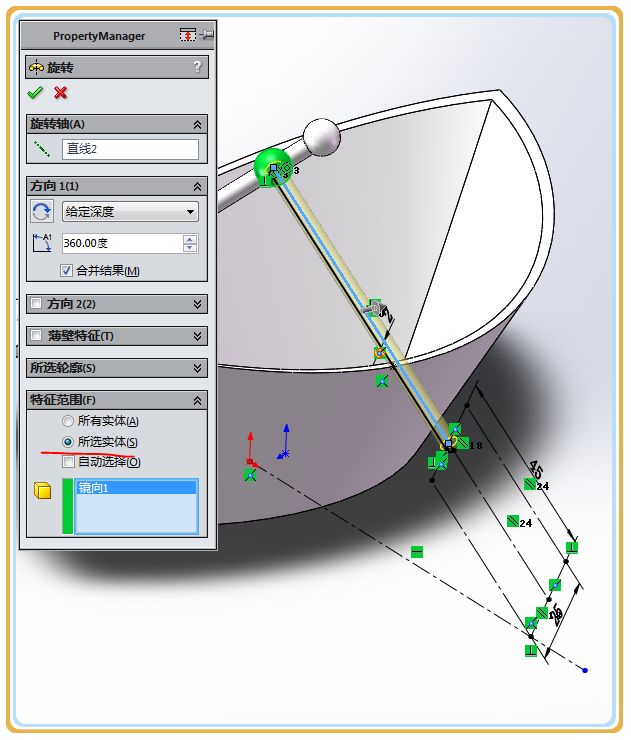The width and height of the screenshot is (631, 740).
Task: Toggle the 自动选择(O) checkbox
Action: (68, 462)
